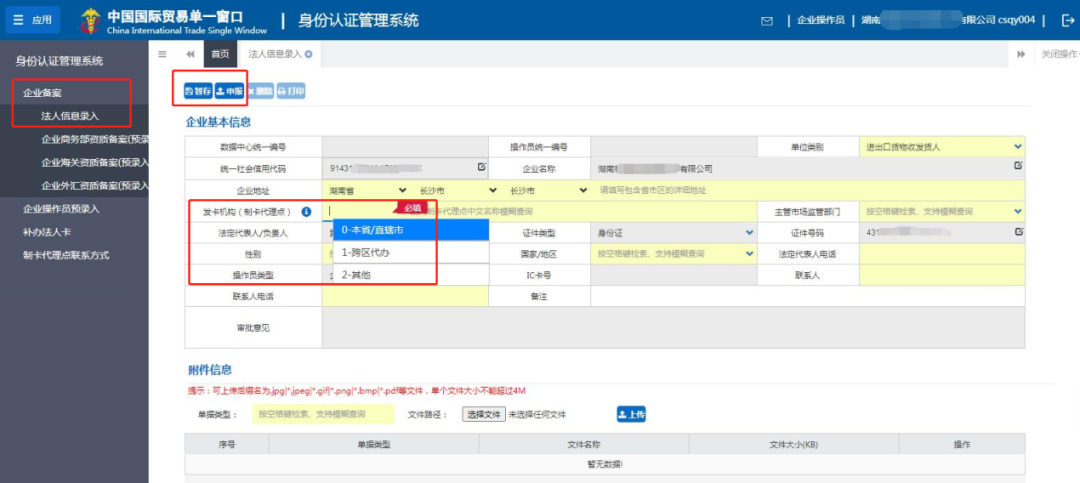
Task: Click the tabs scroll-left double arrow
Action: point(190,54)
